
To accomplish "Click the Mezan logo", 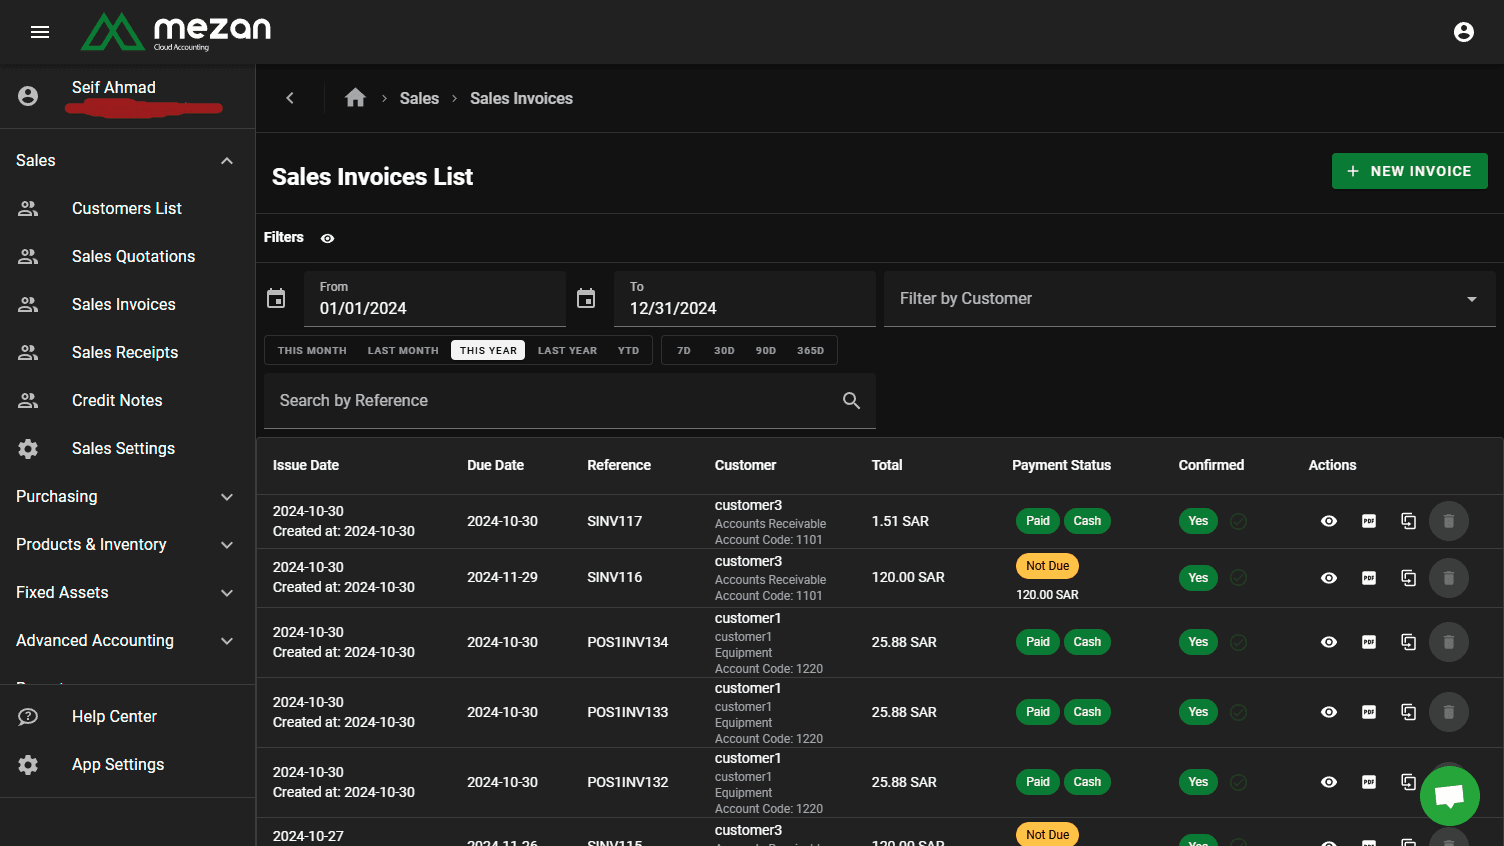I will (x=176, y=32).
